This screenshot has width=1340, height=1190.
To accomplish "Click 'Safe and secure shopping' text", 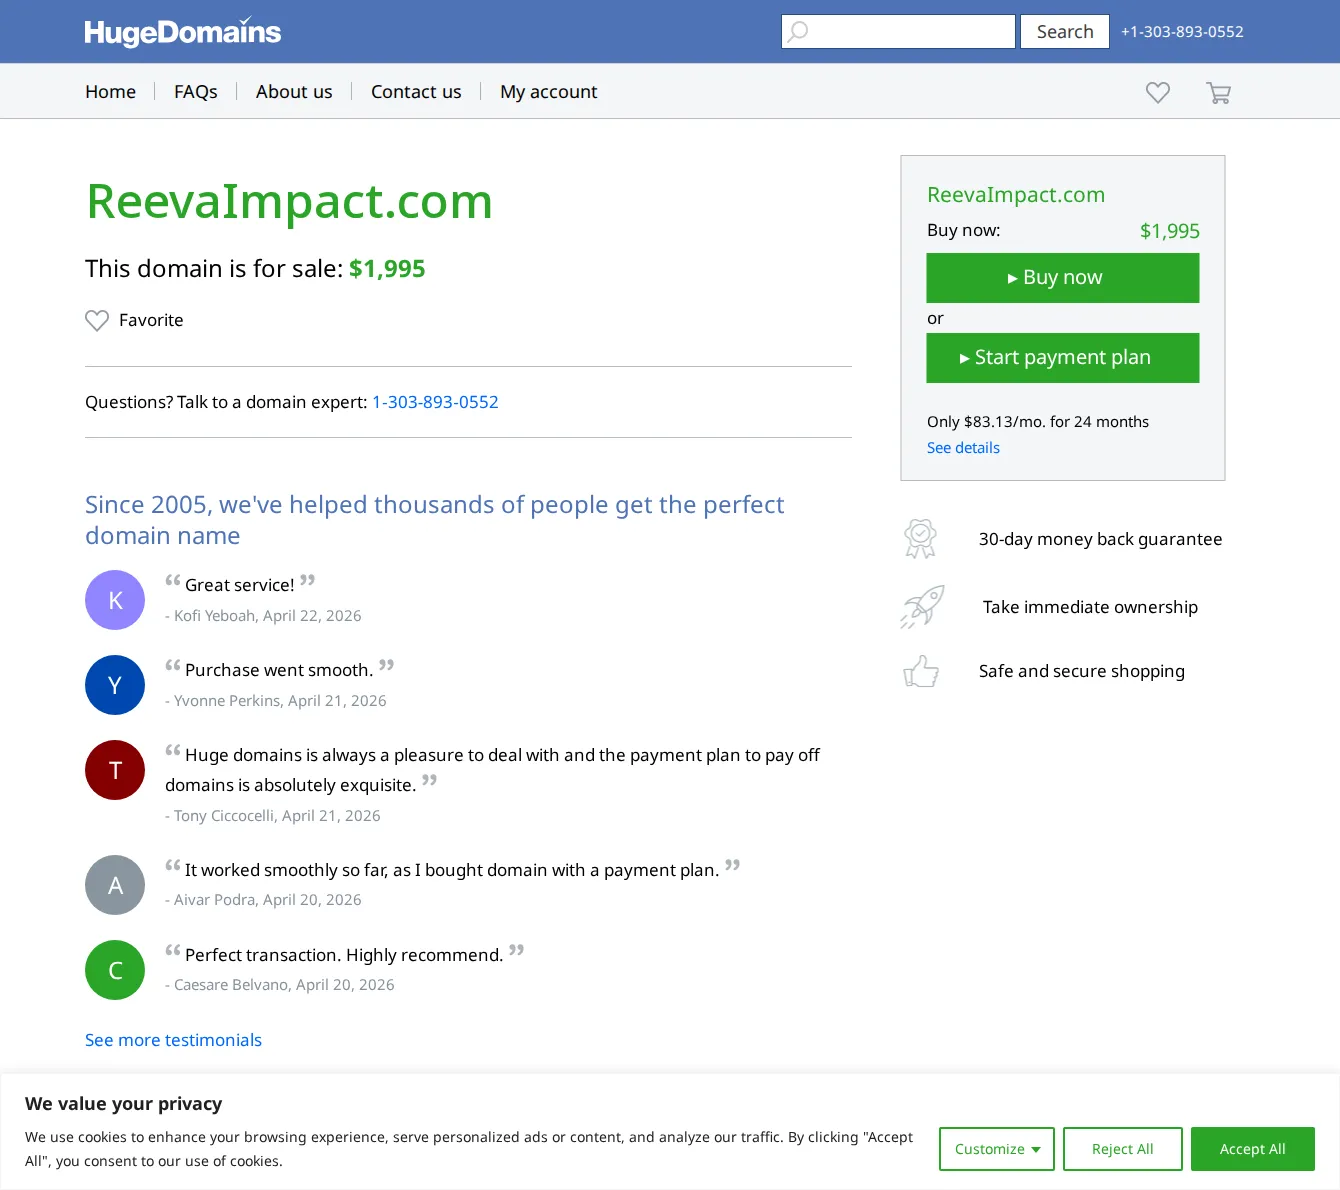I will (x=1082, y=671).
